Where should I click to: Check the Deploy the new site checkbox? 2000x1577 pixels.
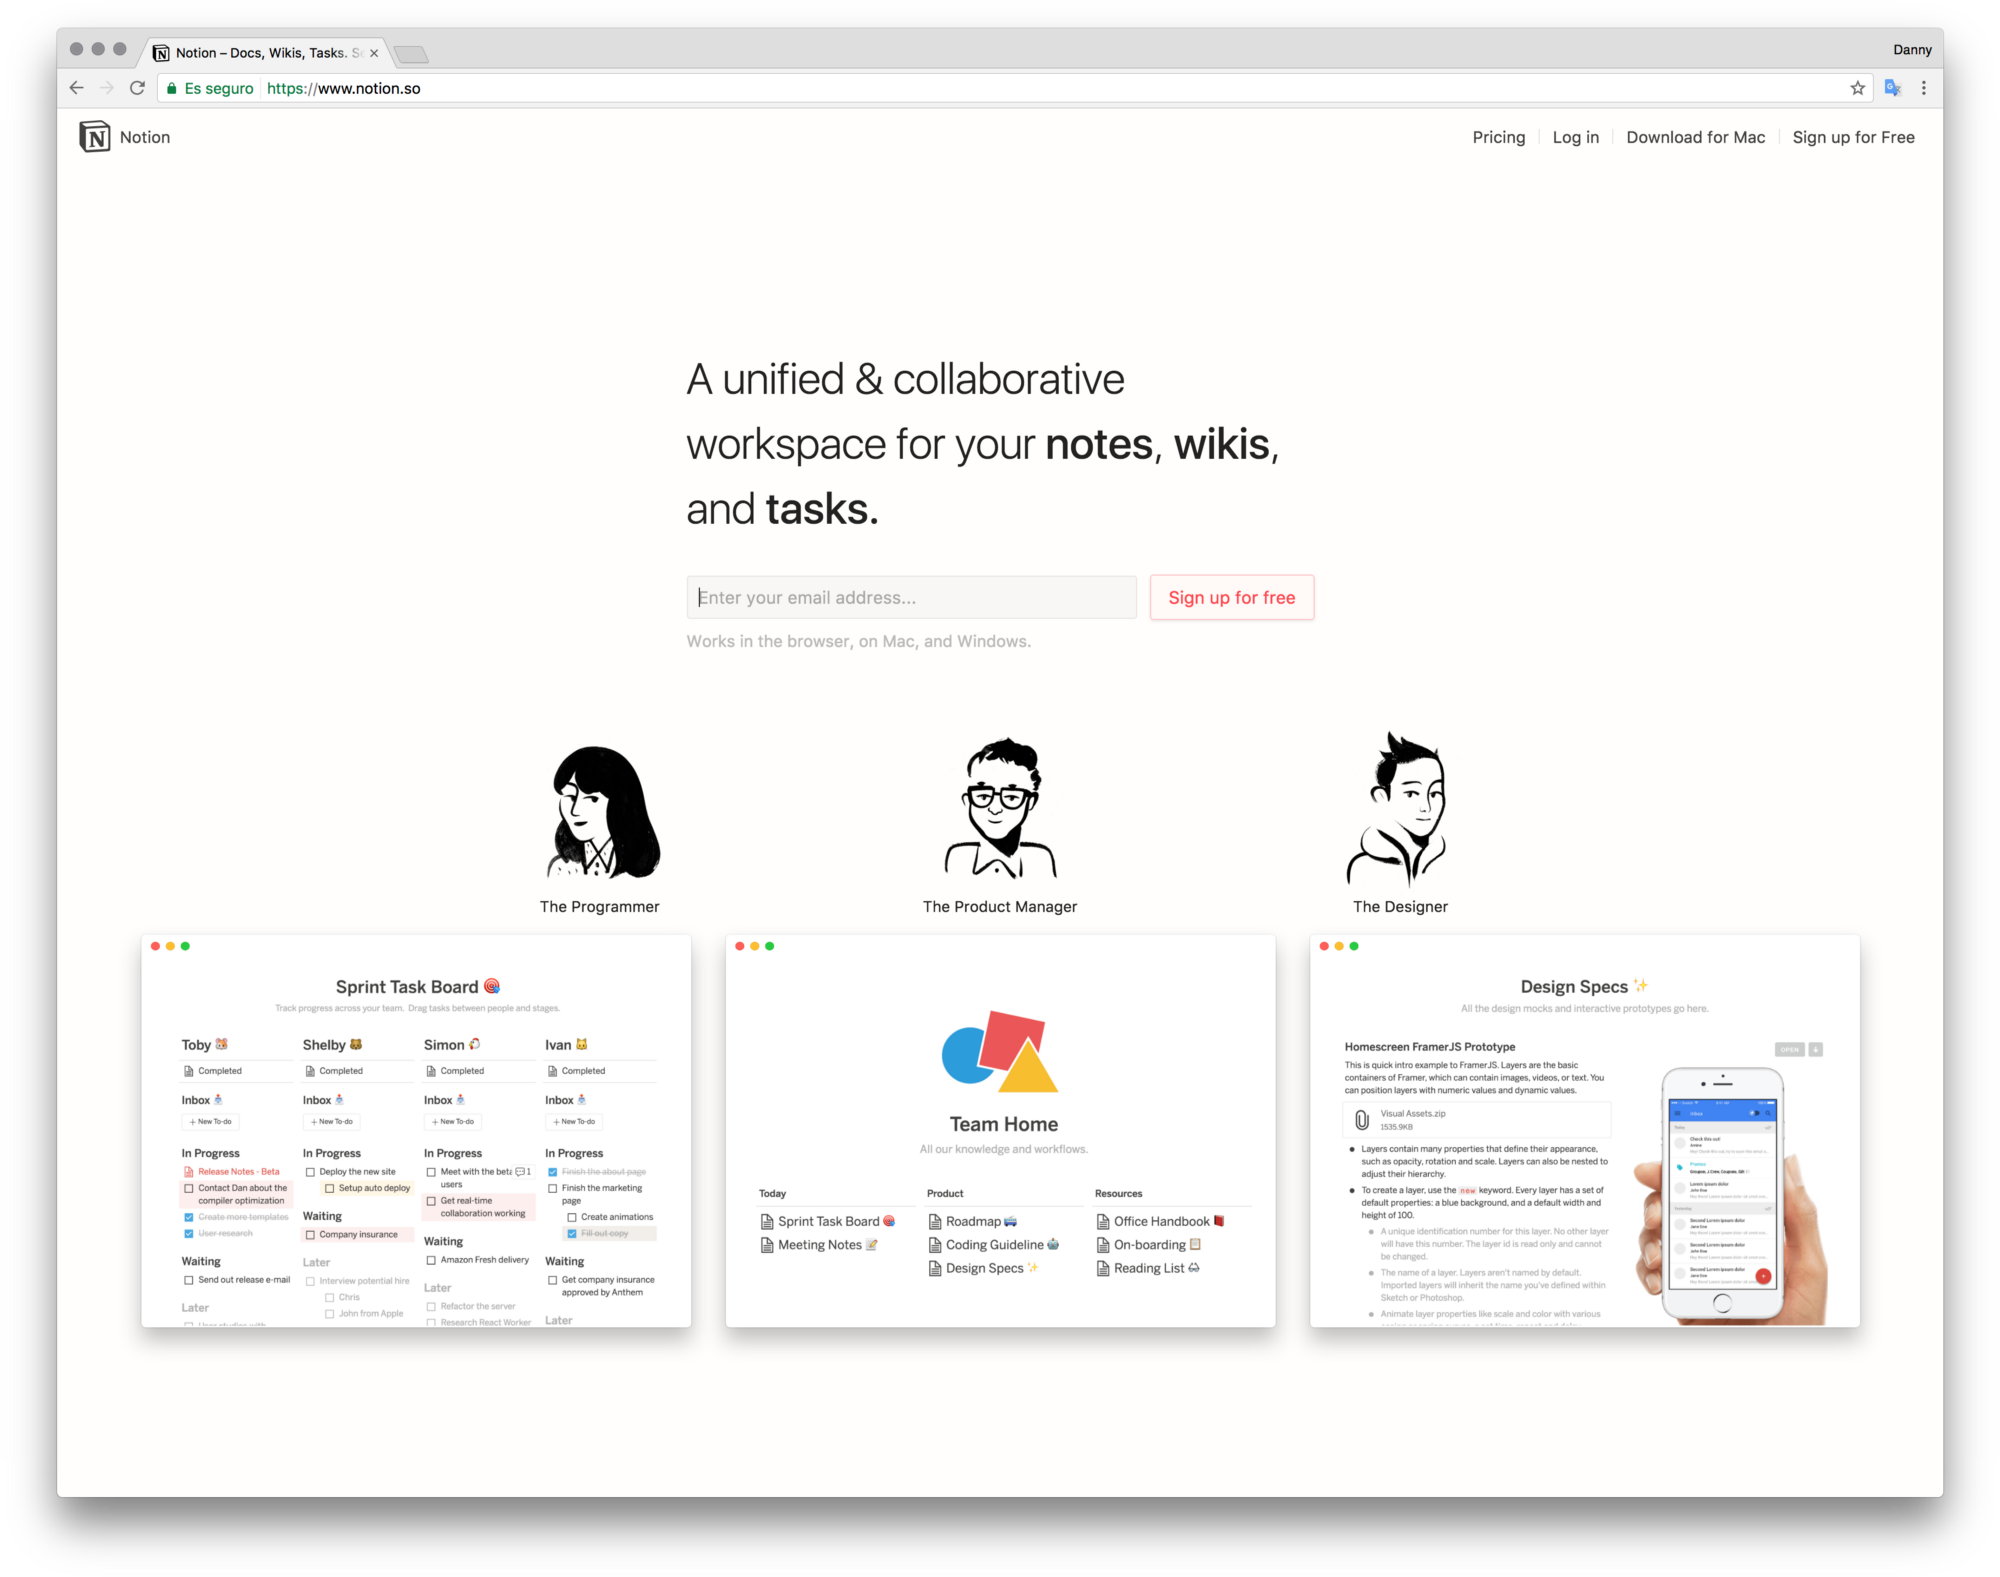pyautogui.click(x=310, y=1172)
